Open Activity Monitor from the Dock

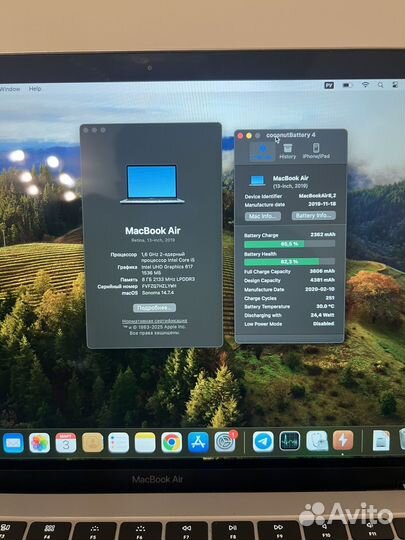[290, 441]
